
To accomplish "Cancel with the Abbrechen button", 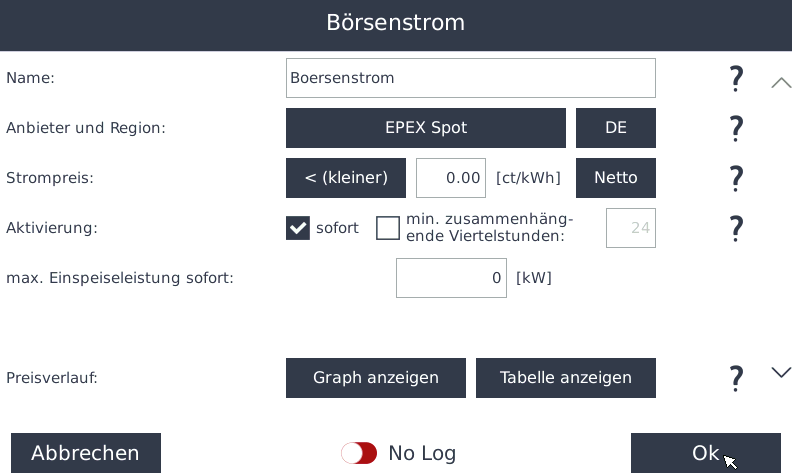I will (x=86, y=453).
